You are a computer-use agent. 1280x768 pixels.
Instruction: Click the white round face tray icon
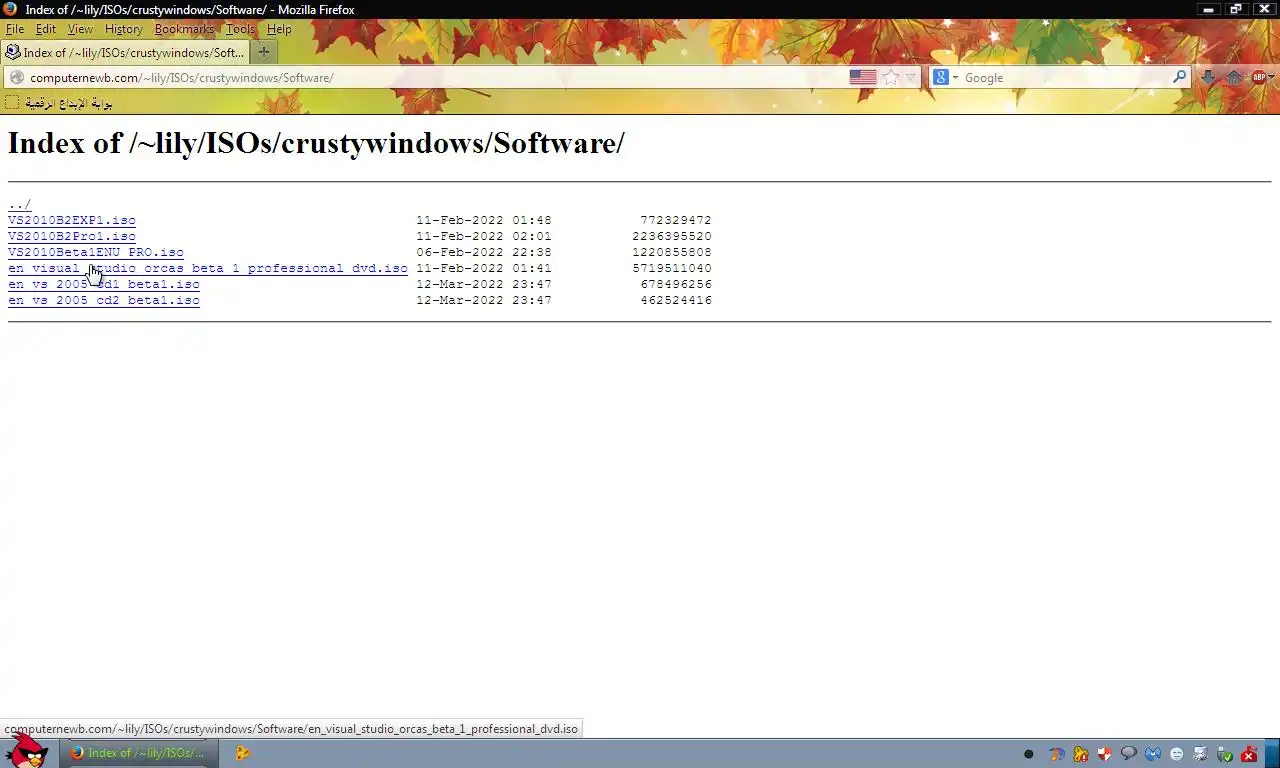(1176, 754)
